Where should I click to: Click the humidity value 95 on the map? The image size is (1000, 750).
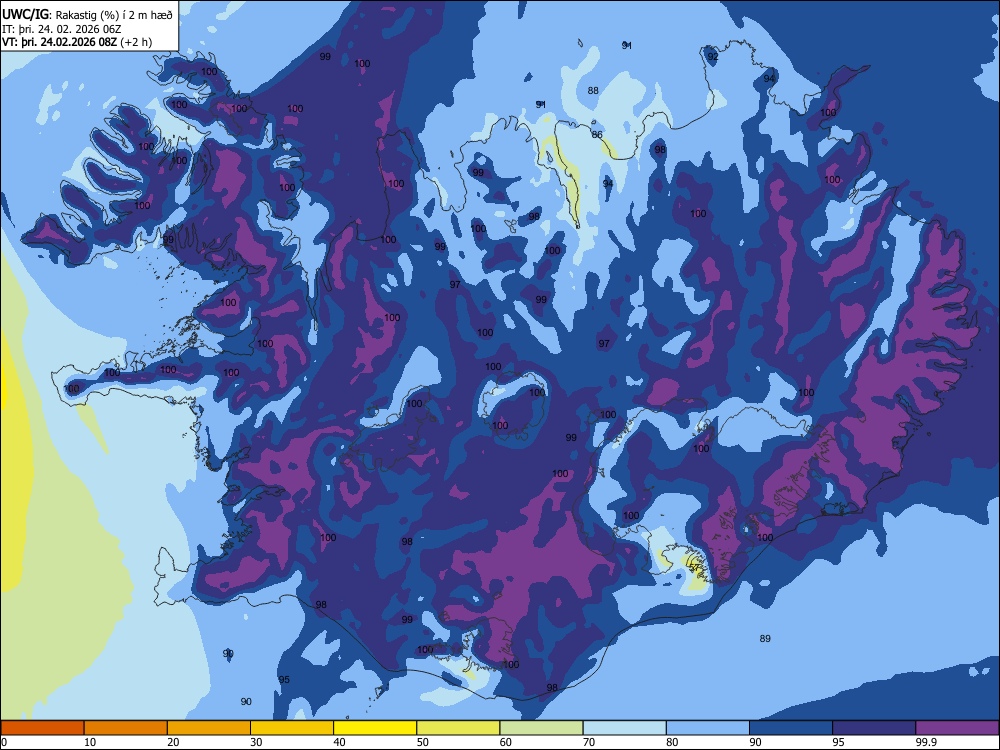tap(284, 679)
